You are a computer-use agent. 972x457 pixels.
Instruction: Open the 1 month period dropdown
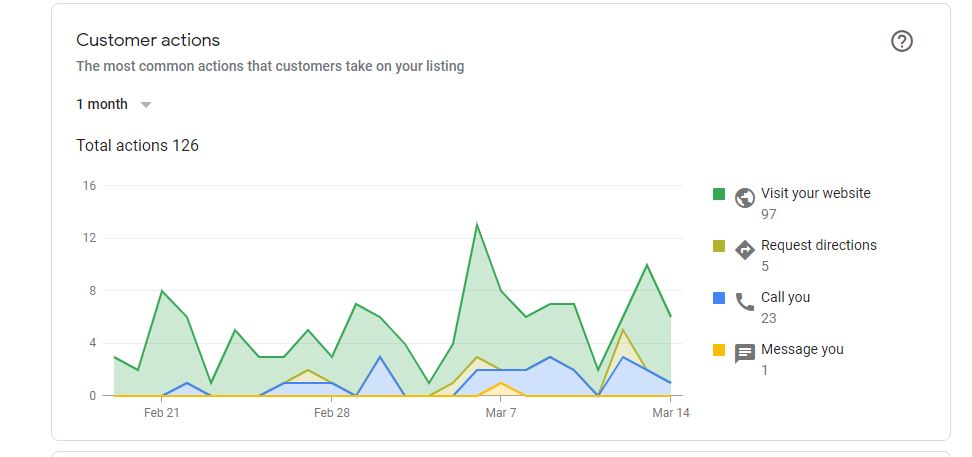(x=102, y=104)
